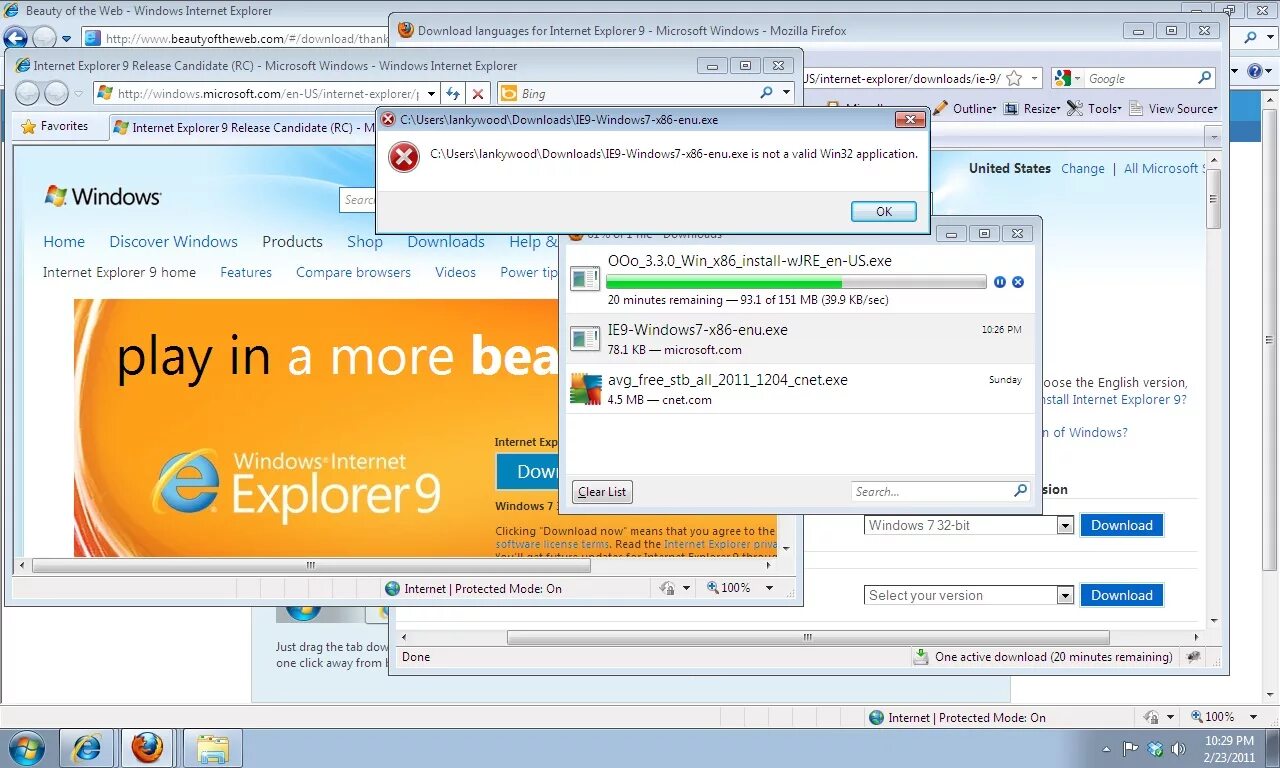Expand the front IE address bar dropdown
This screenshot has width=1280, height=768.
(432, 93)
